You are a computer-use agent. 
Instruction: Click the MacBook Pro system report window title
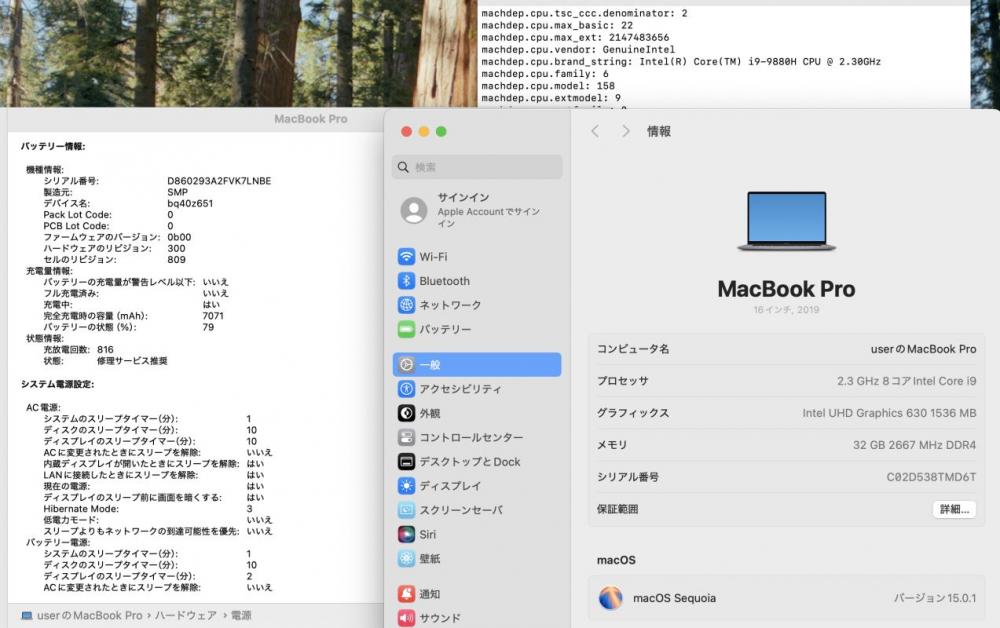pos(311,119)
